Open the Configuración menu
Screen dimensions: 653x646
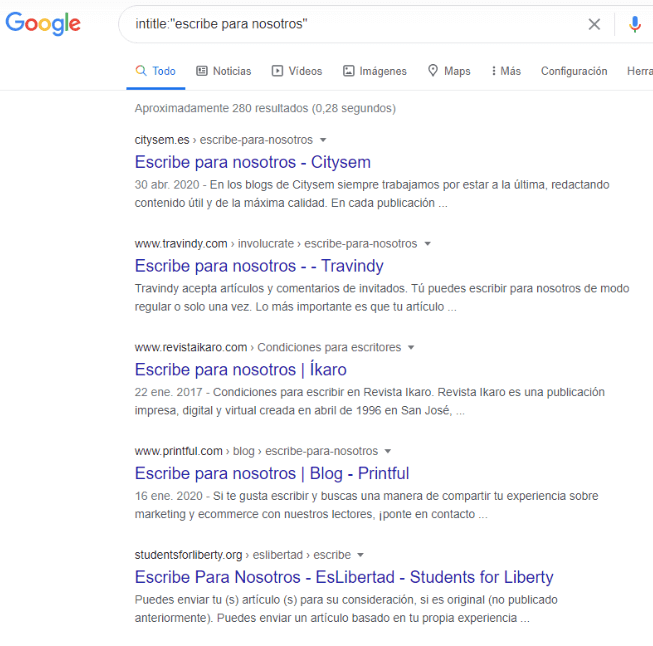click(x=574, y=71)
